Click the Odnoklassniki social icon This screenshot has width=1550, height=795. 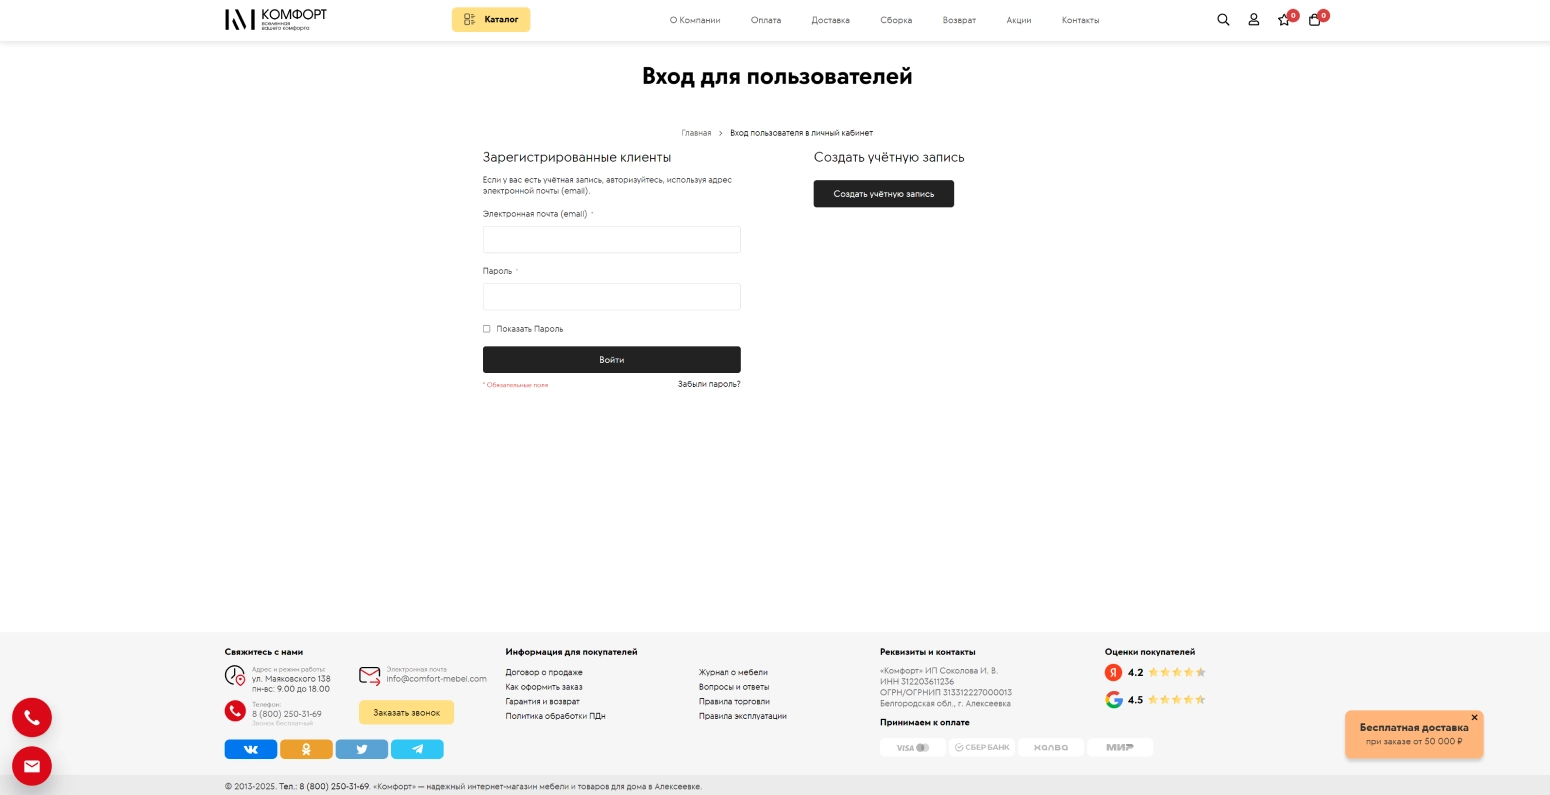[306, 749]
